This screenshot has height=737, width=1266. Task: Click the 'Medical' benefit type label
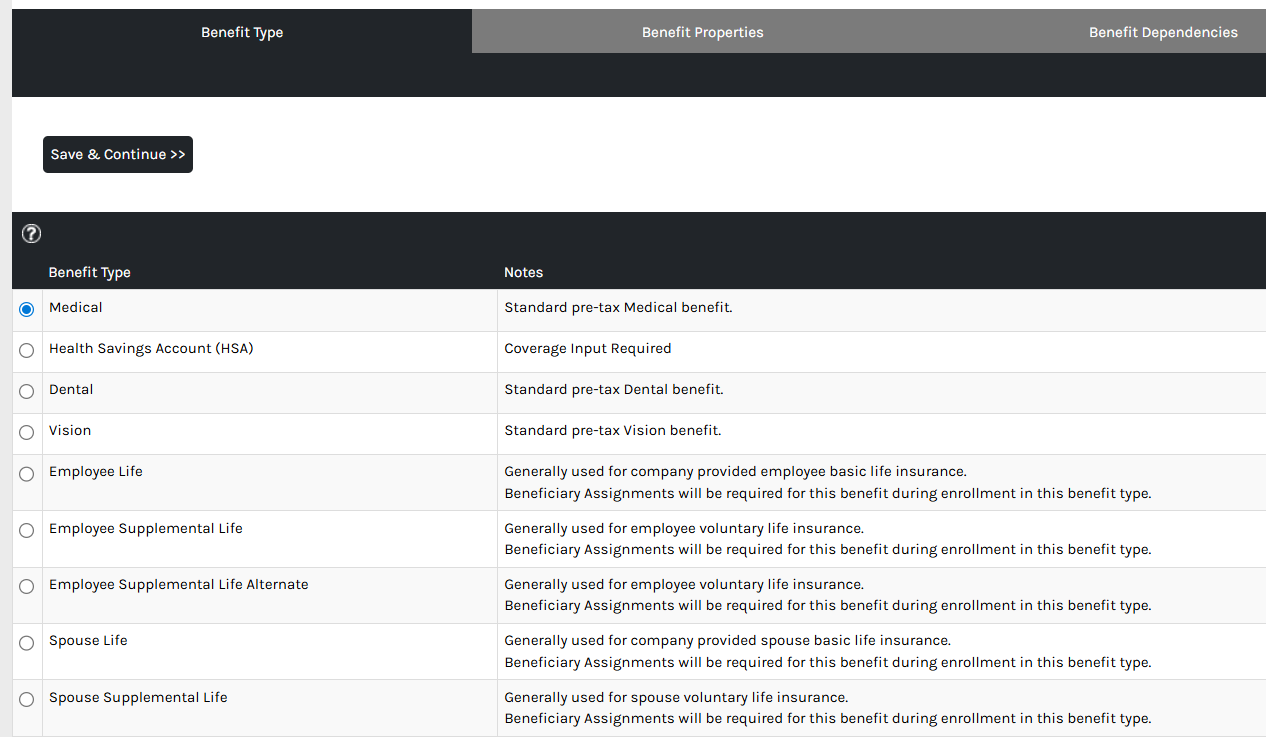click(x=76, y=307)
